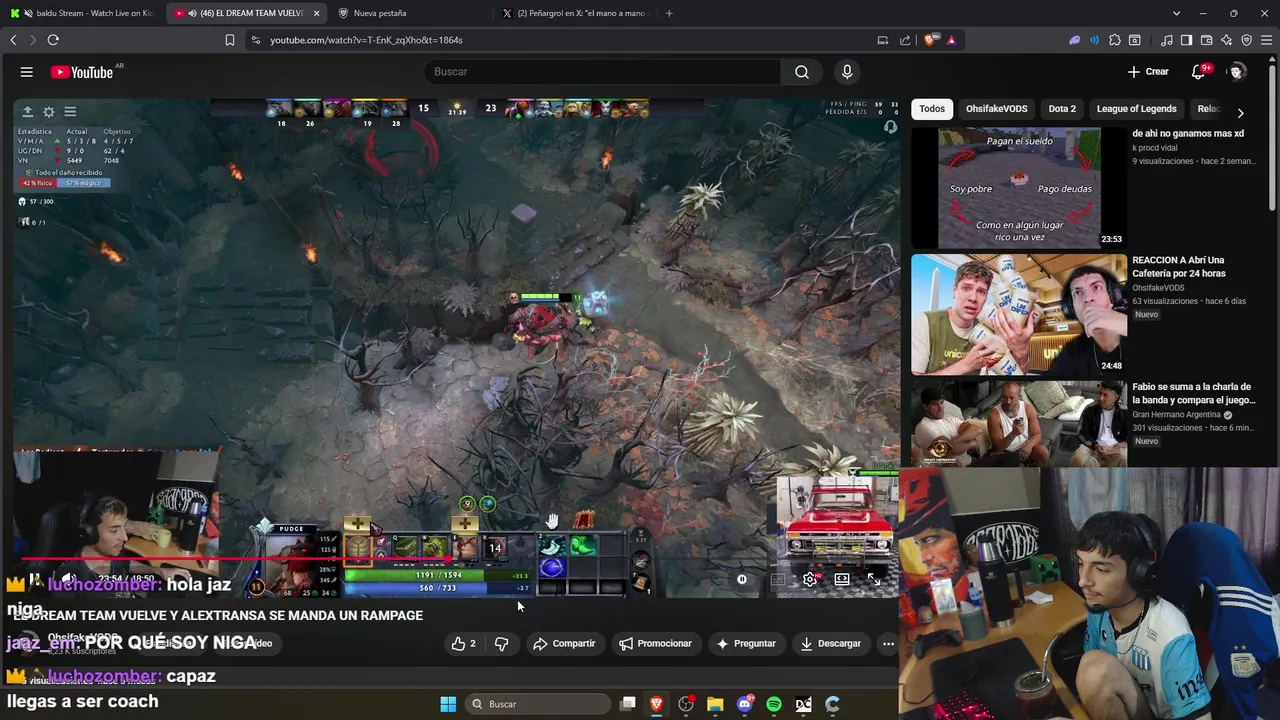1280x720 pixels.
Task: Open Brave Shields lion icon
Action: (931, 40)
